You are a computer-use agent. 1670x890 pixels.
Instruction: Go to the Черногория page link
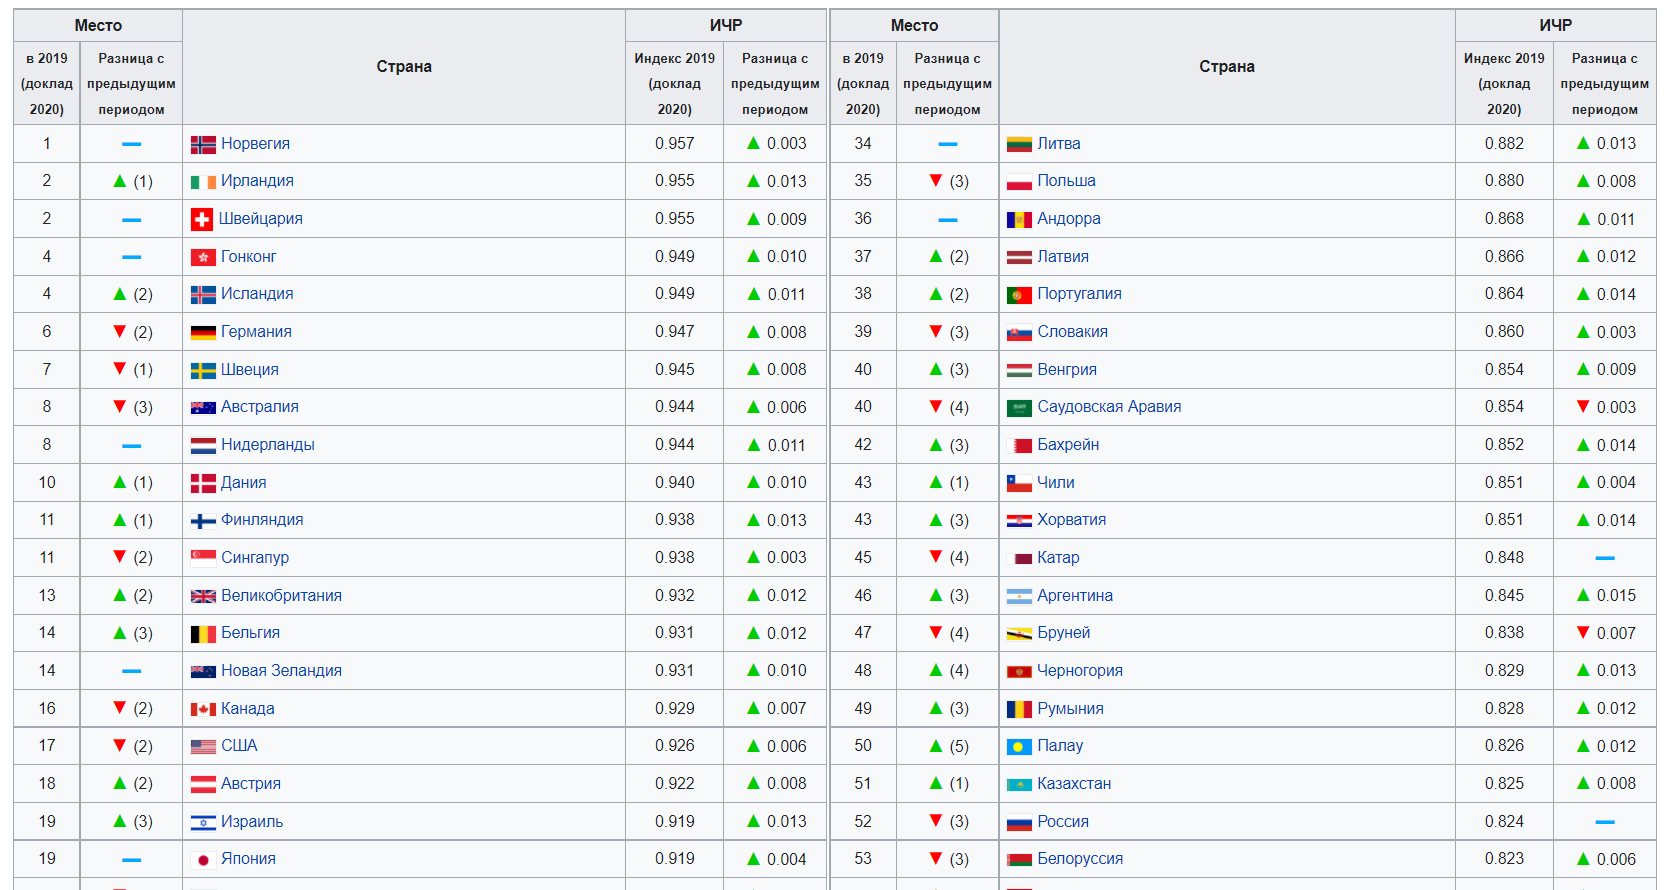[x=1079, y=671]
